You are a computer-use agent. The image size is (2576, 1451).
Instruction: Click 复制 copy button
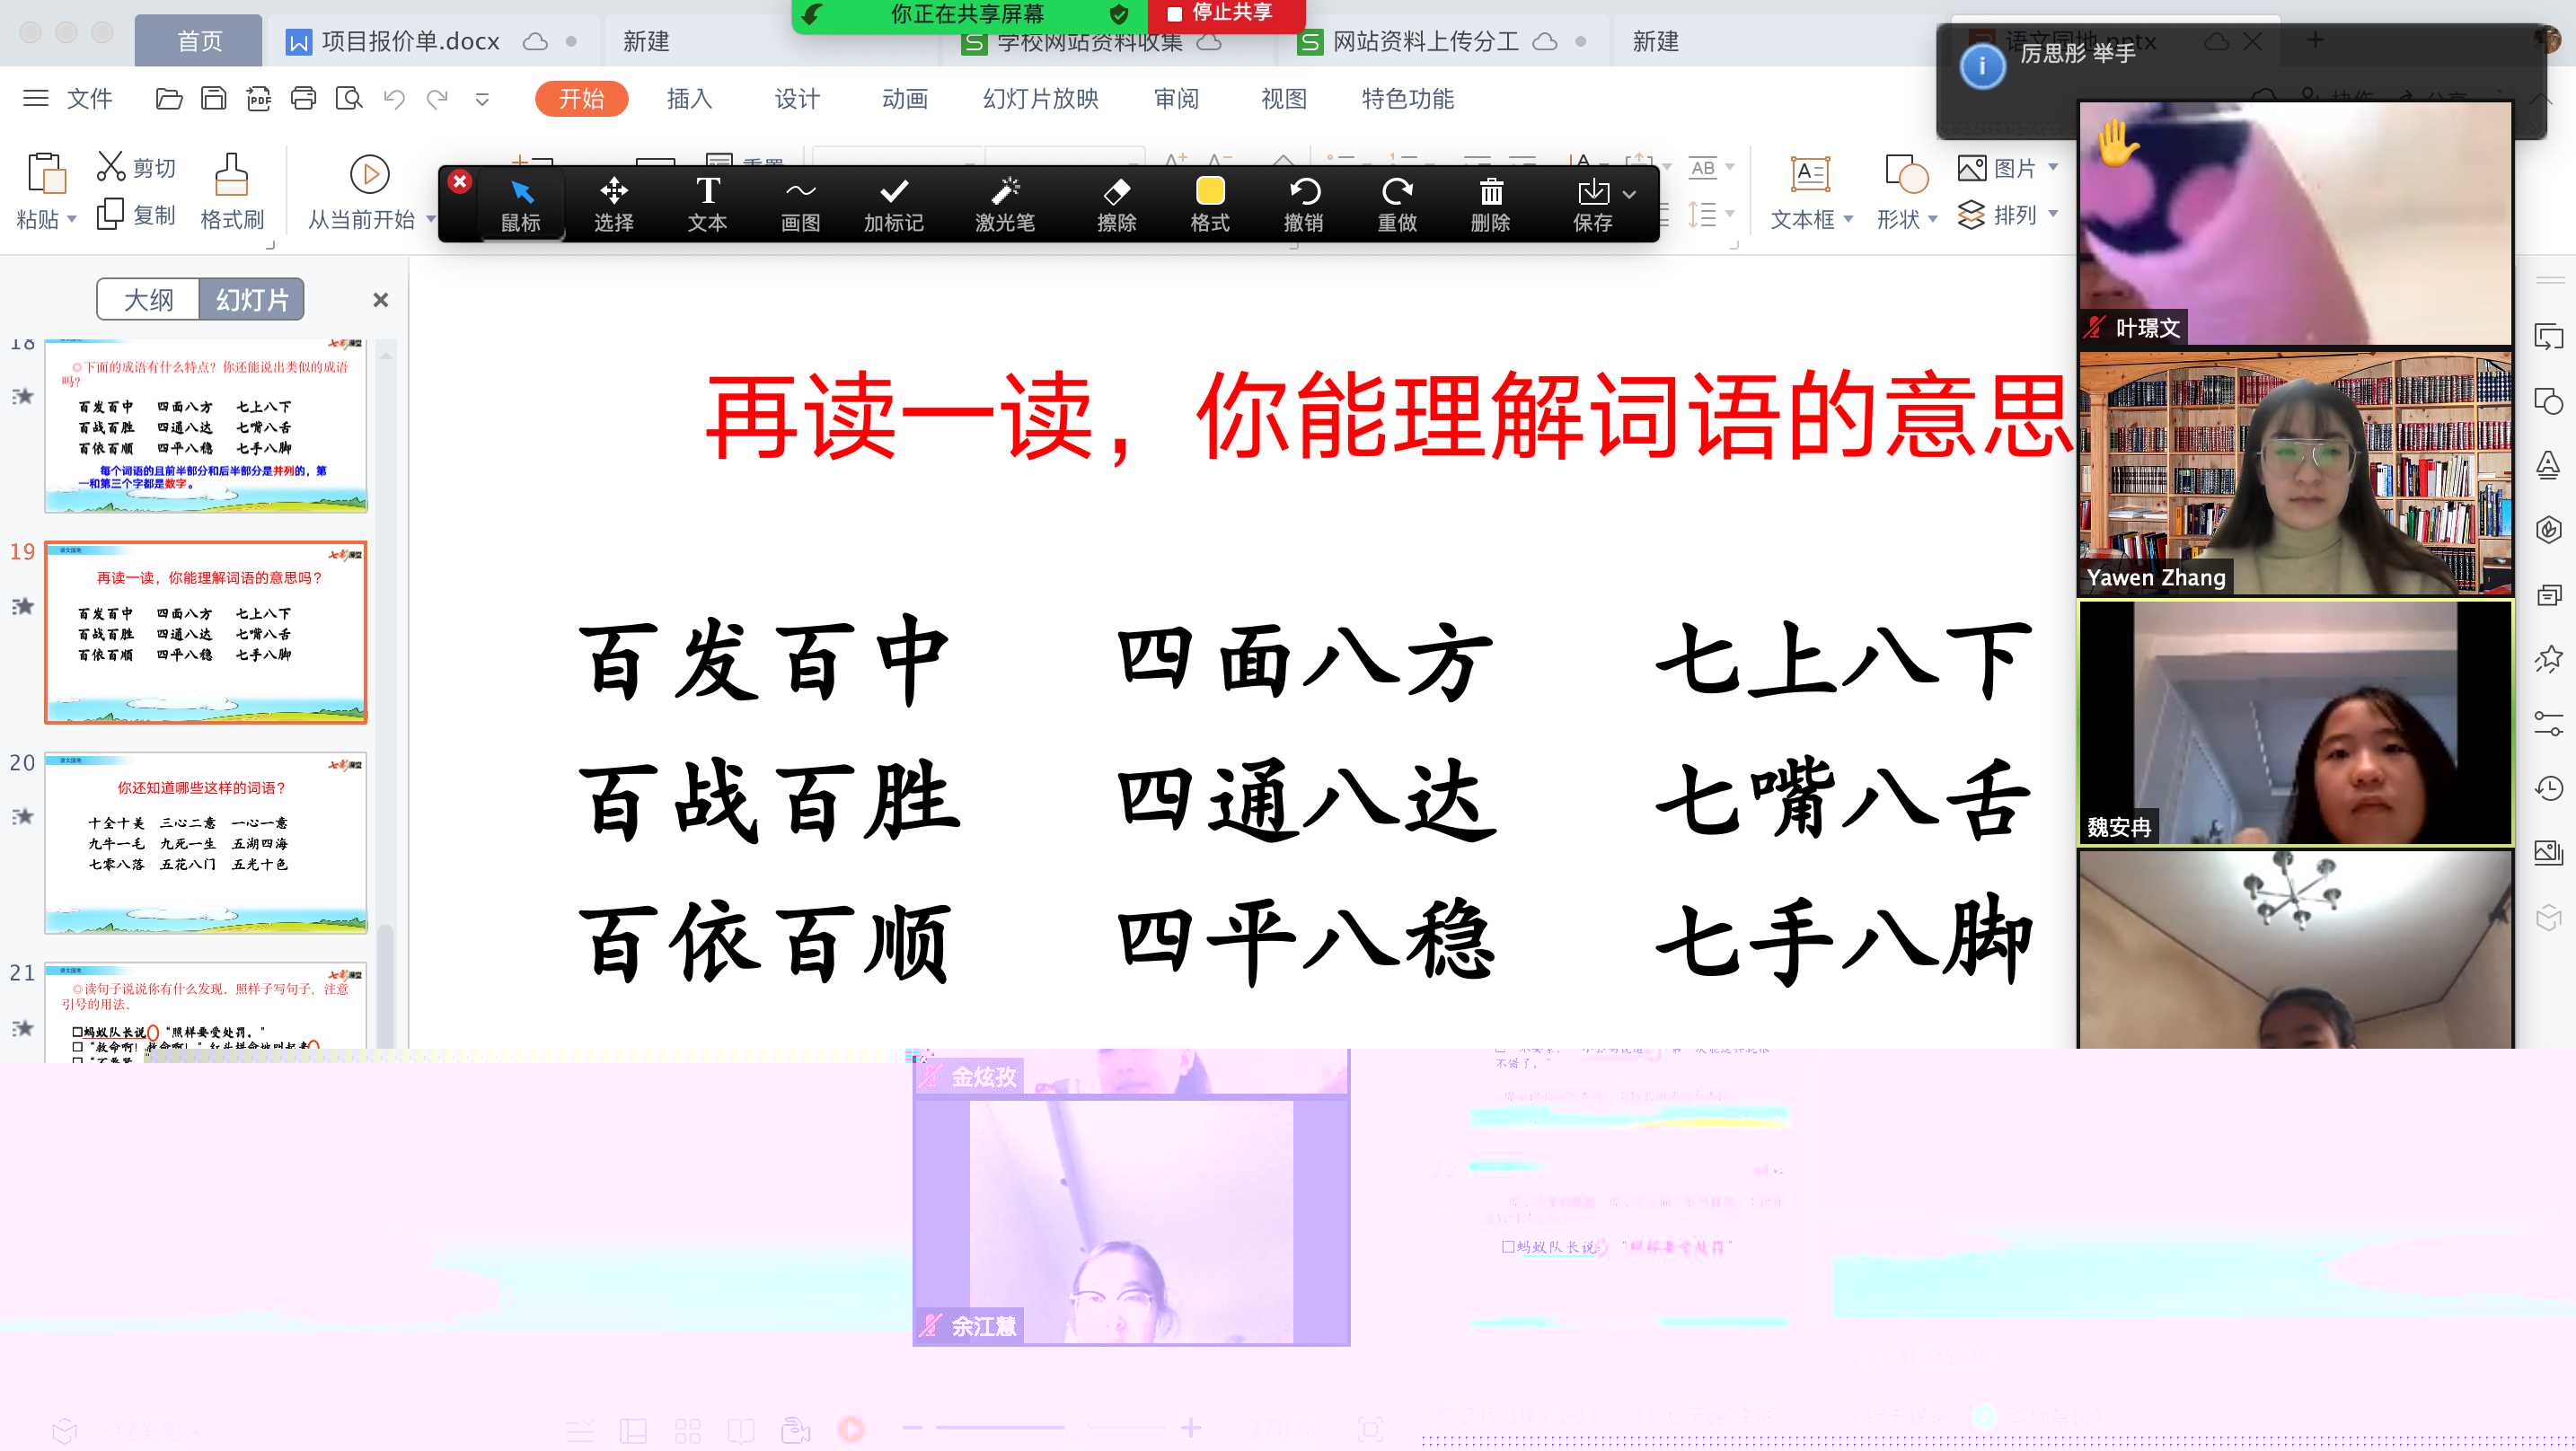[x=136, y=214]
